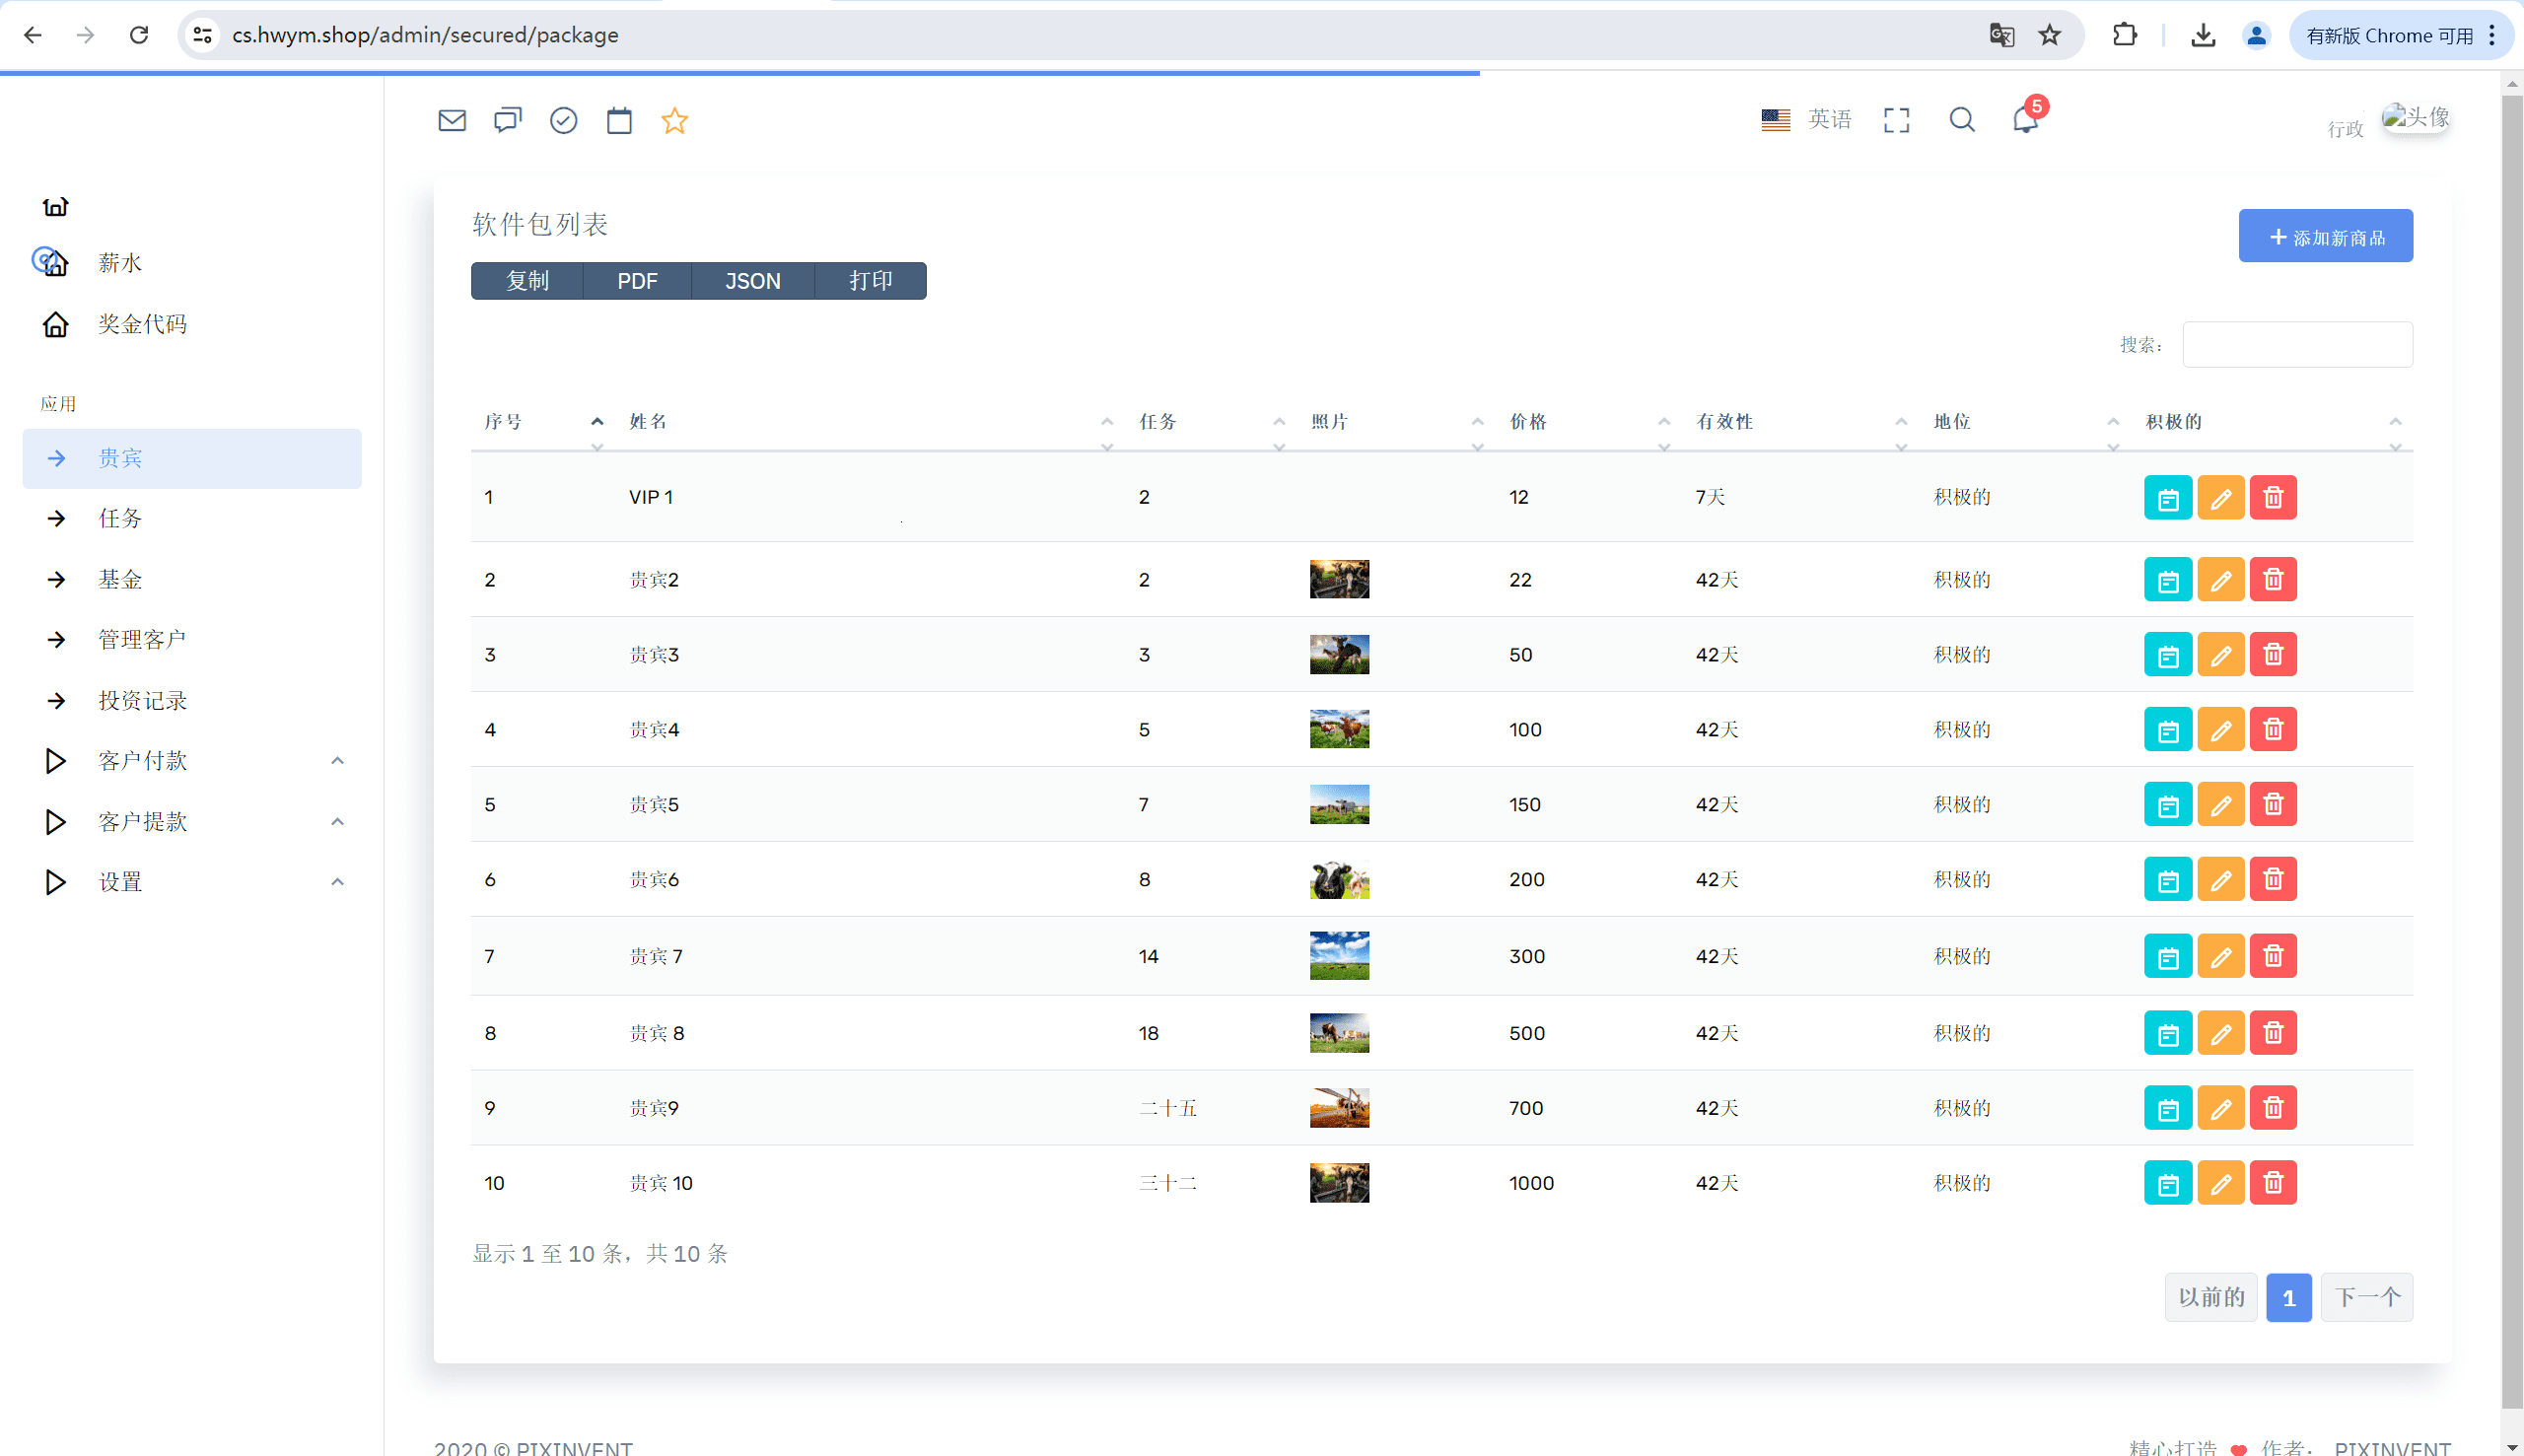Select 投资记录 sidebar item
Viewport: 2524px width, 1456px height.
[142, 701]
